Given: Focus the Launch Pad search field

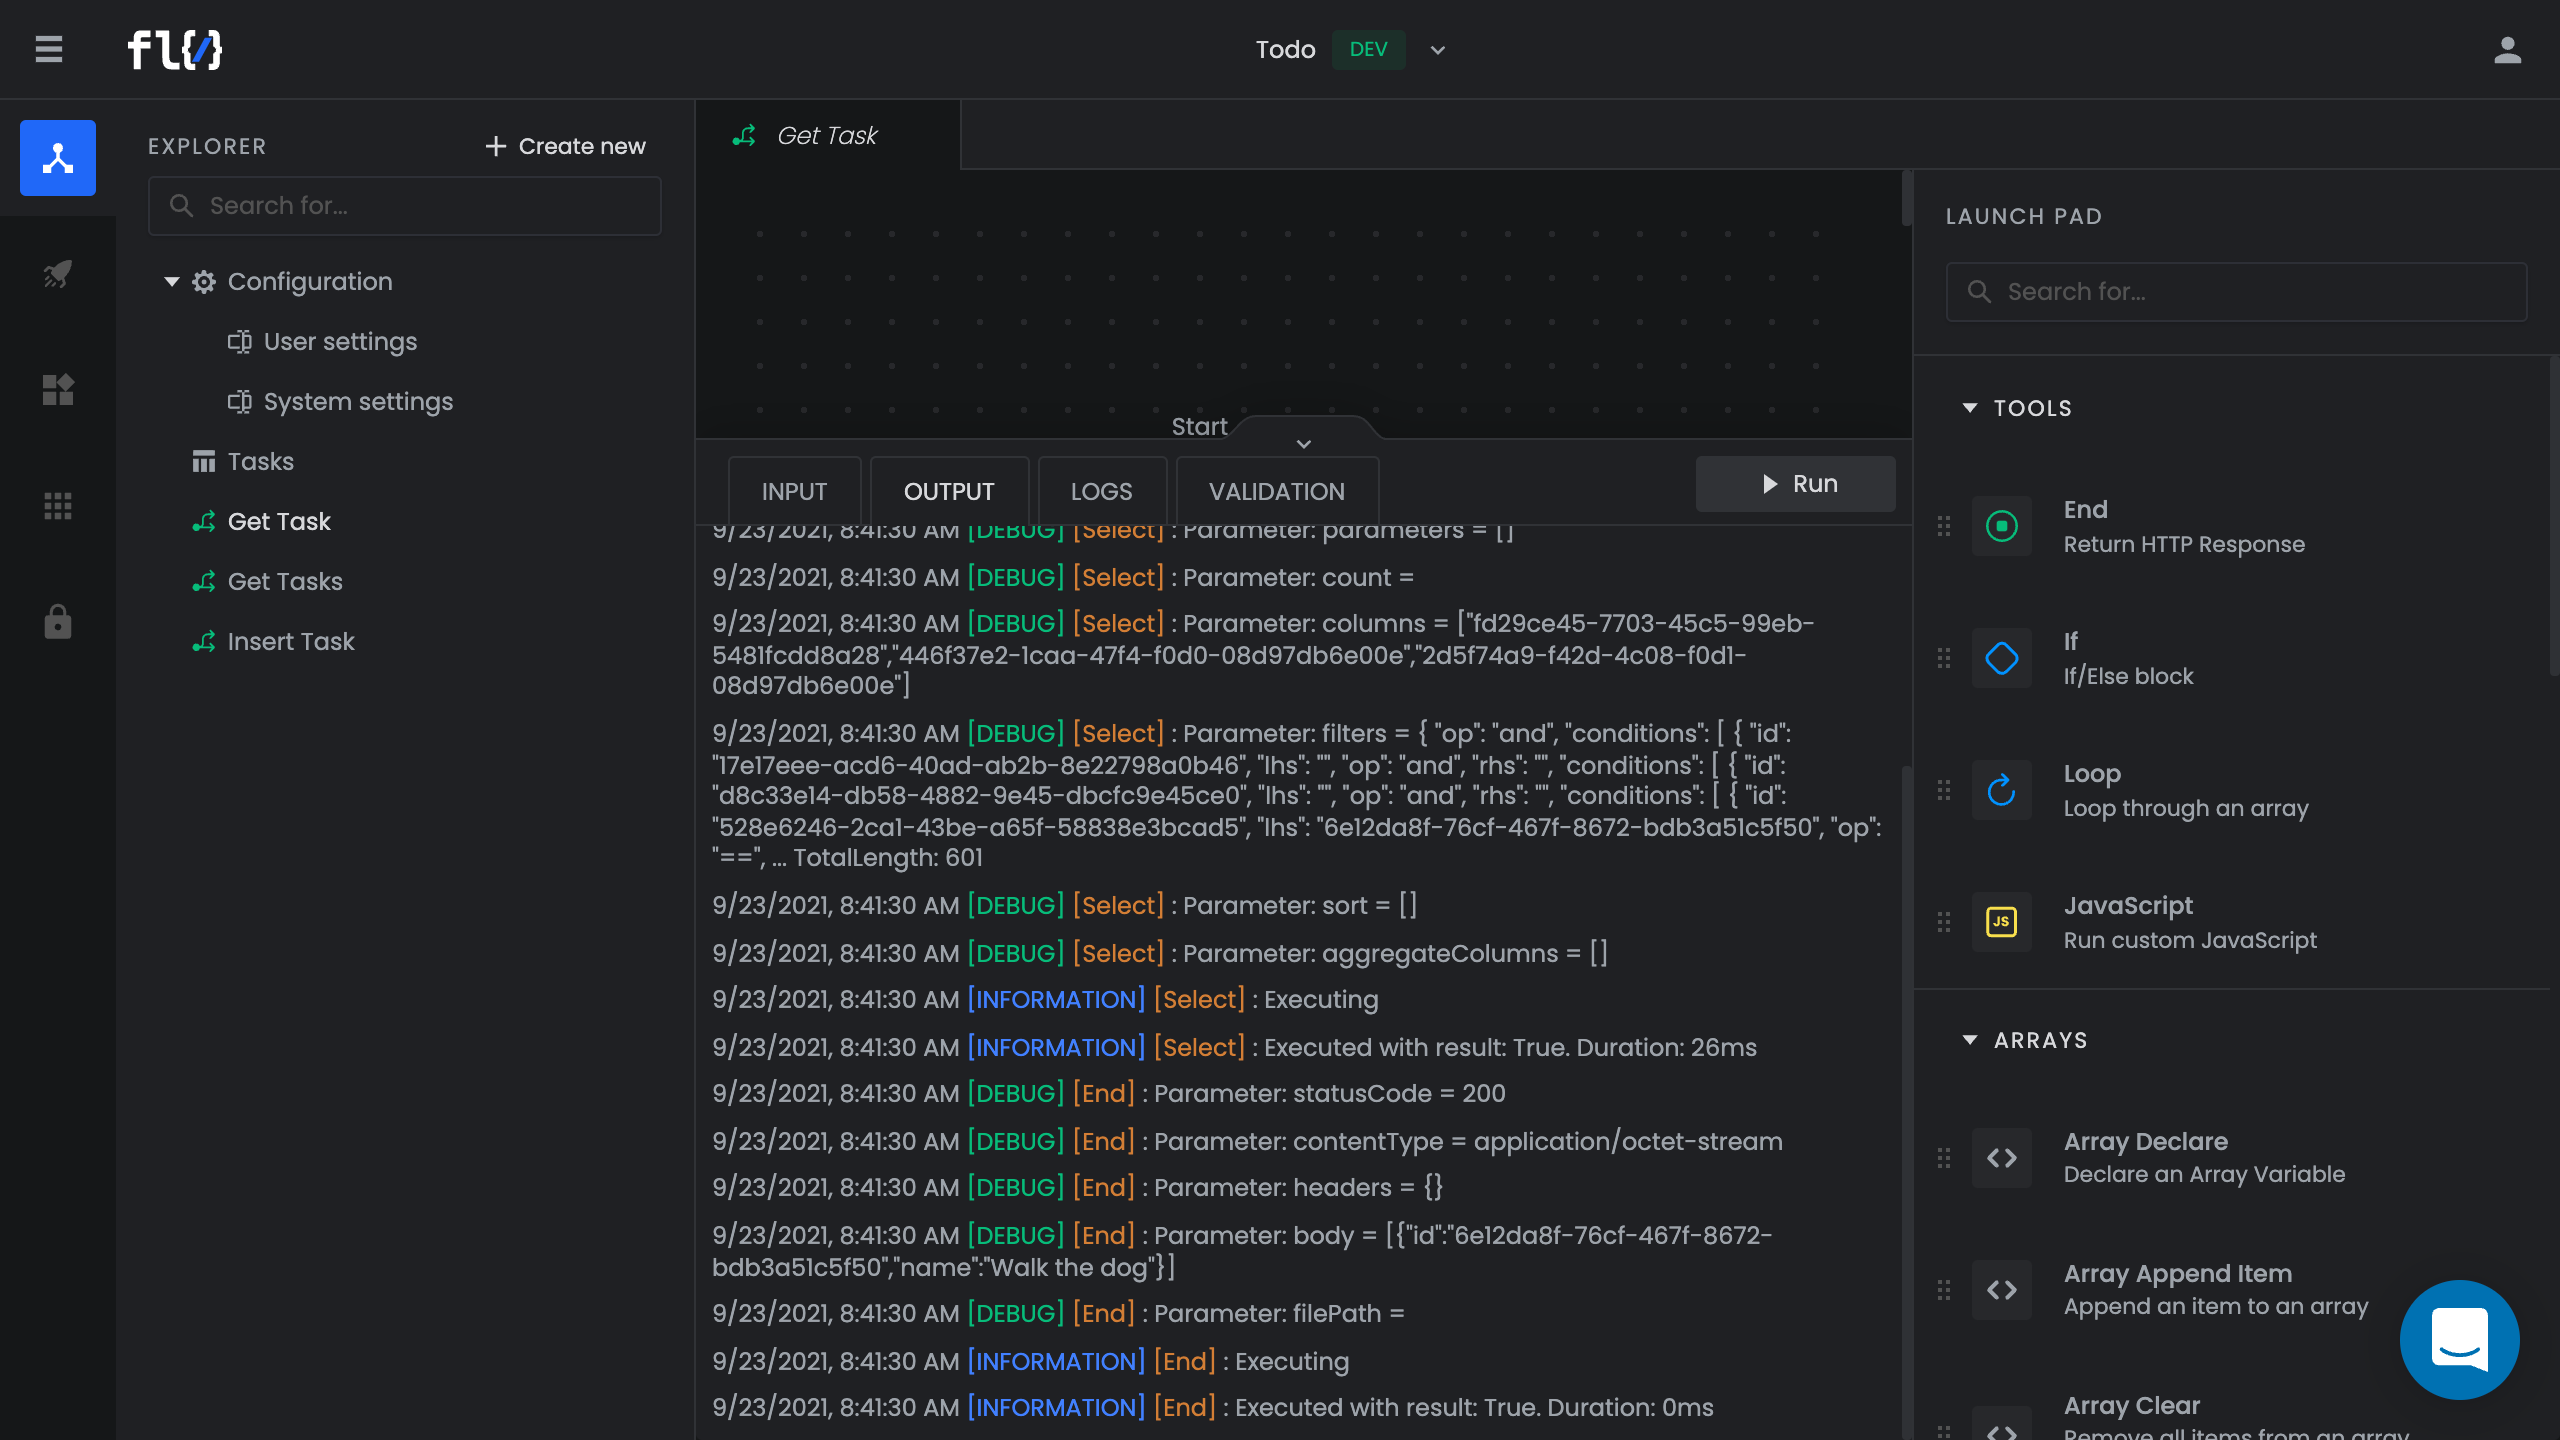Looking at the screenshot, I should point(2236,292).
